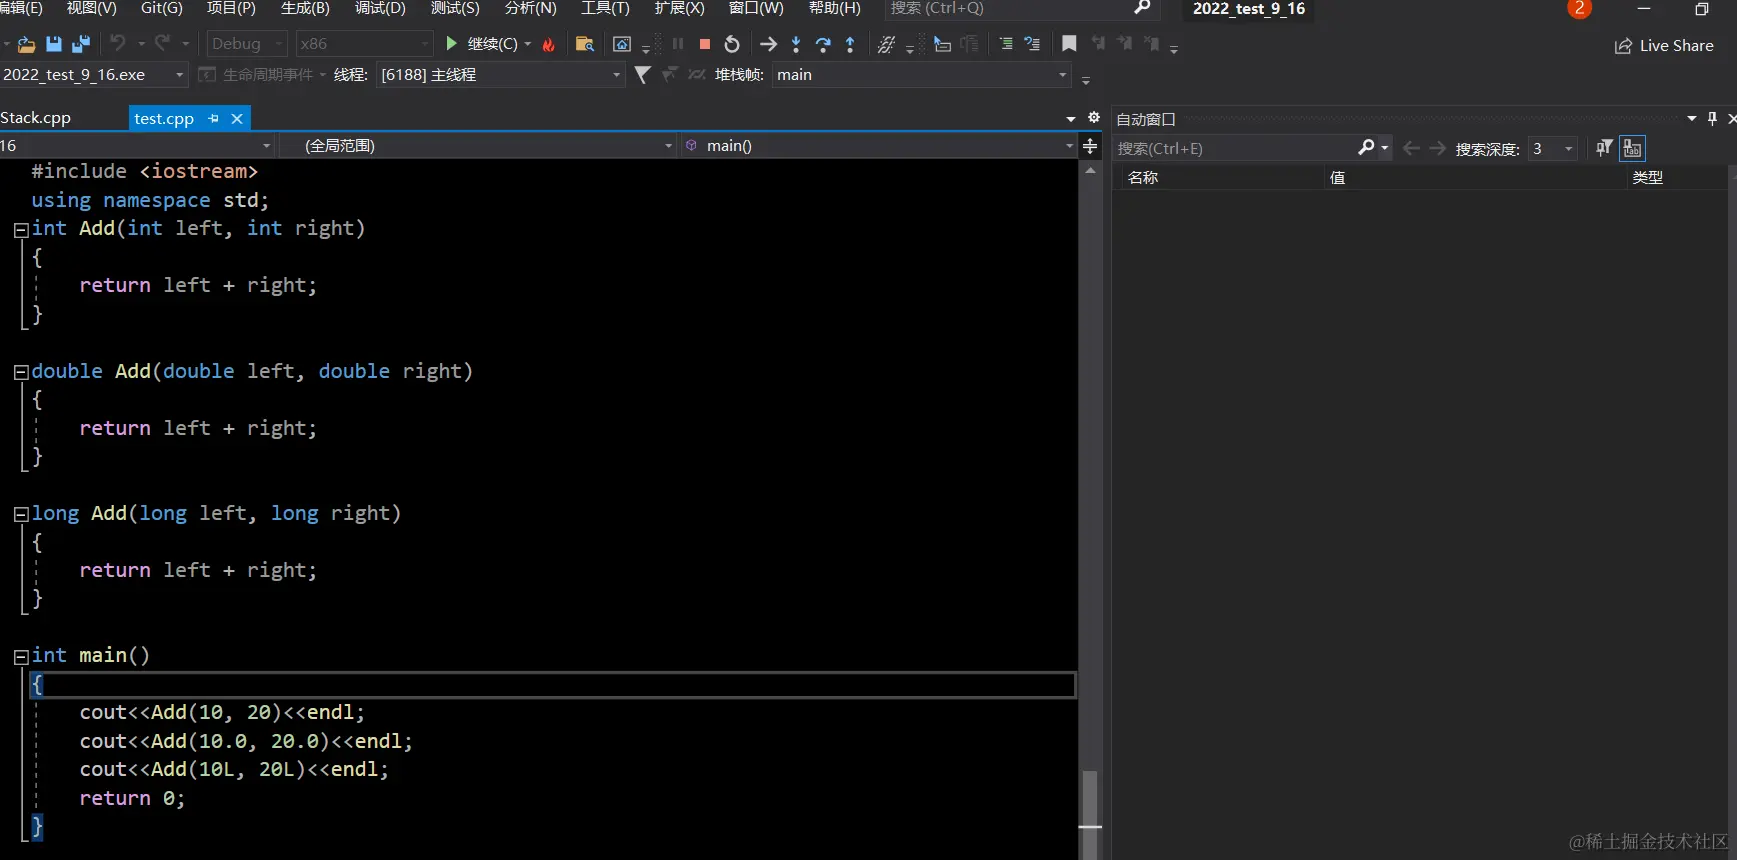Image resolution: width=1737 pixels, height=860 pixels.
Task: Open the global scope dropdown
Action: click(477, 146)
